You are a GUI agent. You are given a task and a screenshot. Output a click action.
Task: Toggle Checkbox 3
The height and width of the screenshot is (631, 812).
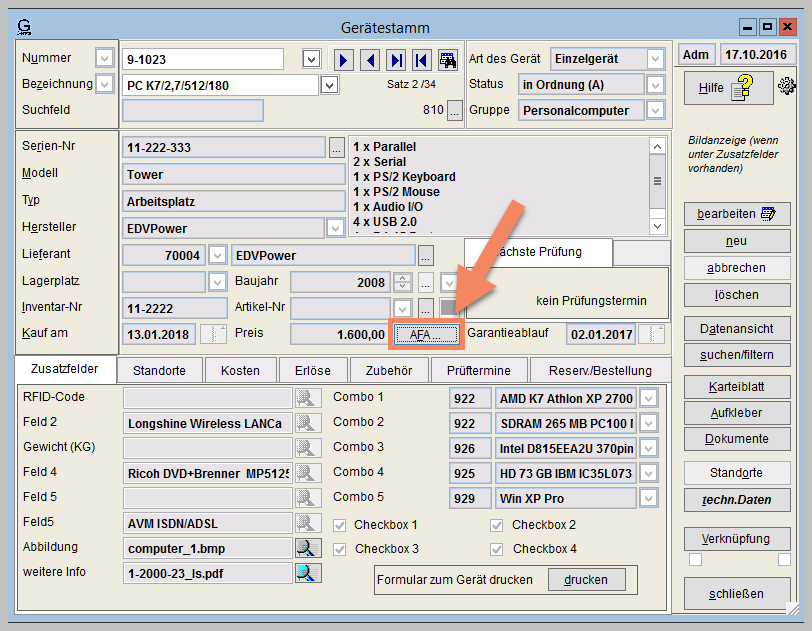click(340, 549)
